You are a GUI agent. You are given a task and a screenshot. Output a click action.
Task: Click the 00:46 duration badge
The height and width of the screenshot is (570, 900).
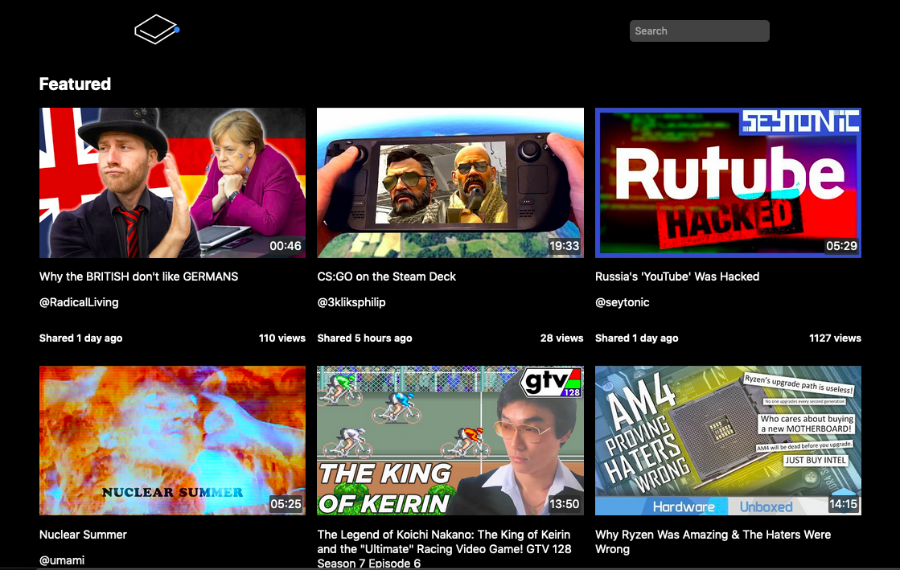tap(285, 246)
